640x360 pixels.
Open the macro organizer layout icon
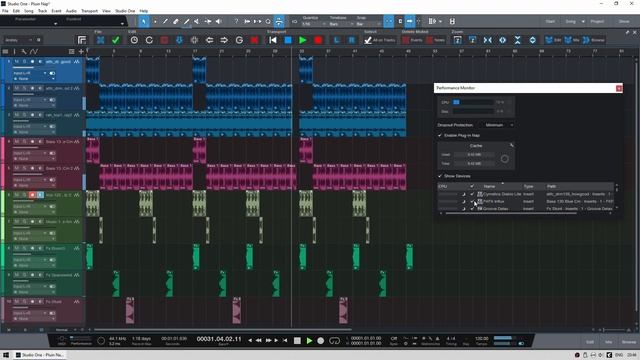[82, 40]
